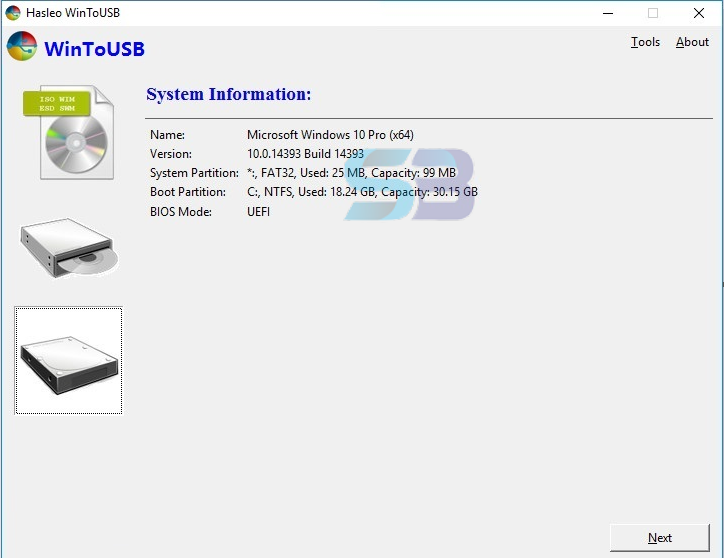Click the Next button
The height and width of the screenshot is (558, 724).
click(660, 538)
